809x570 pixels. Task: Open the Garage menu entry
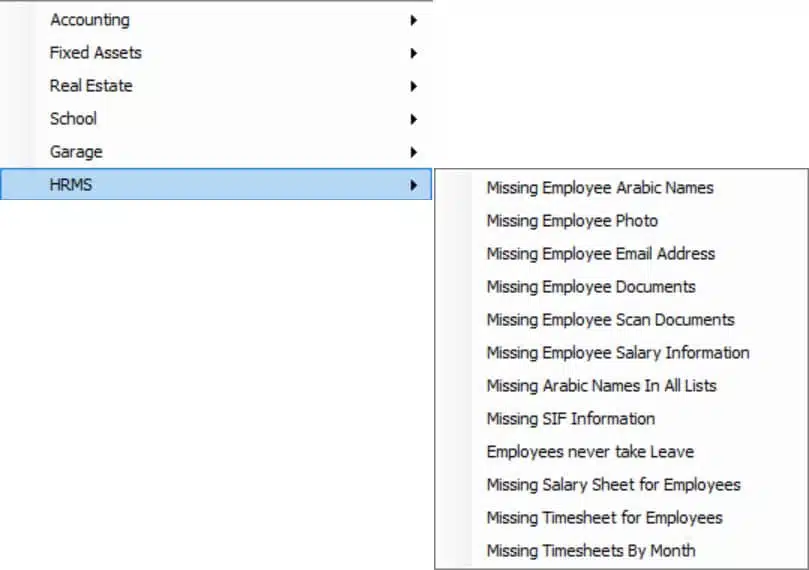tap(216, 152)
